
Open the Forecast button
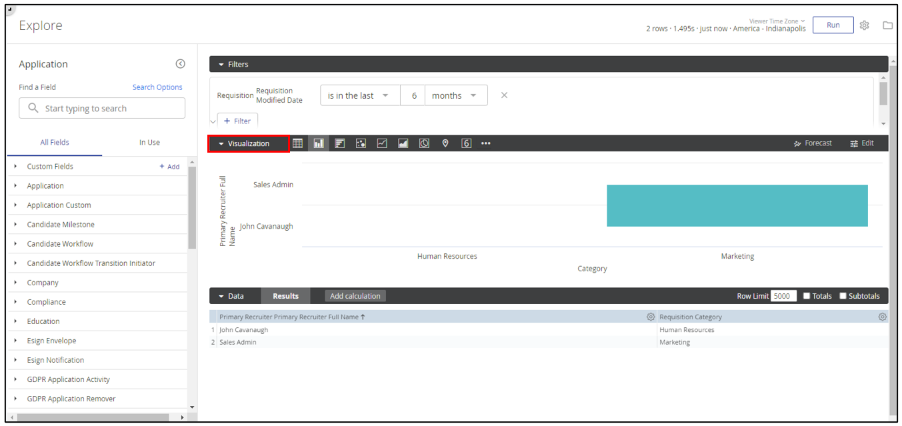pos(812,144)
